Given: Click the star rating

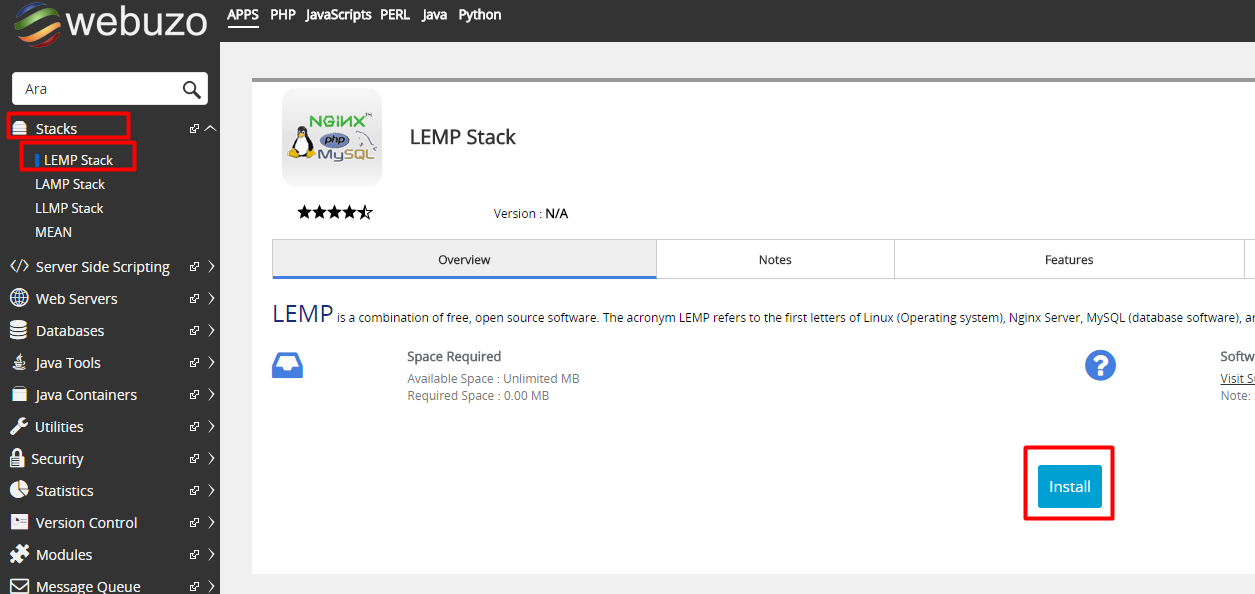Looking at the screenshot, I should coord(335,213).
